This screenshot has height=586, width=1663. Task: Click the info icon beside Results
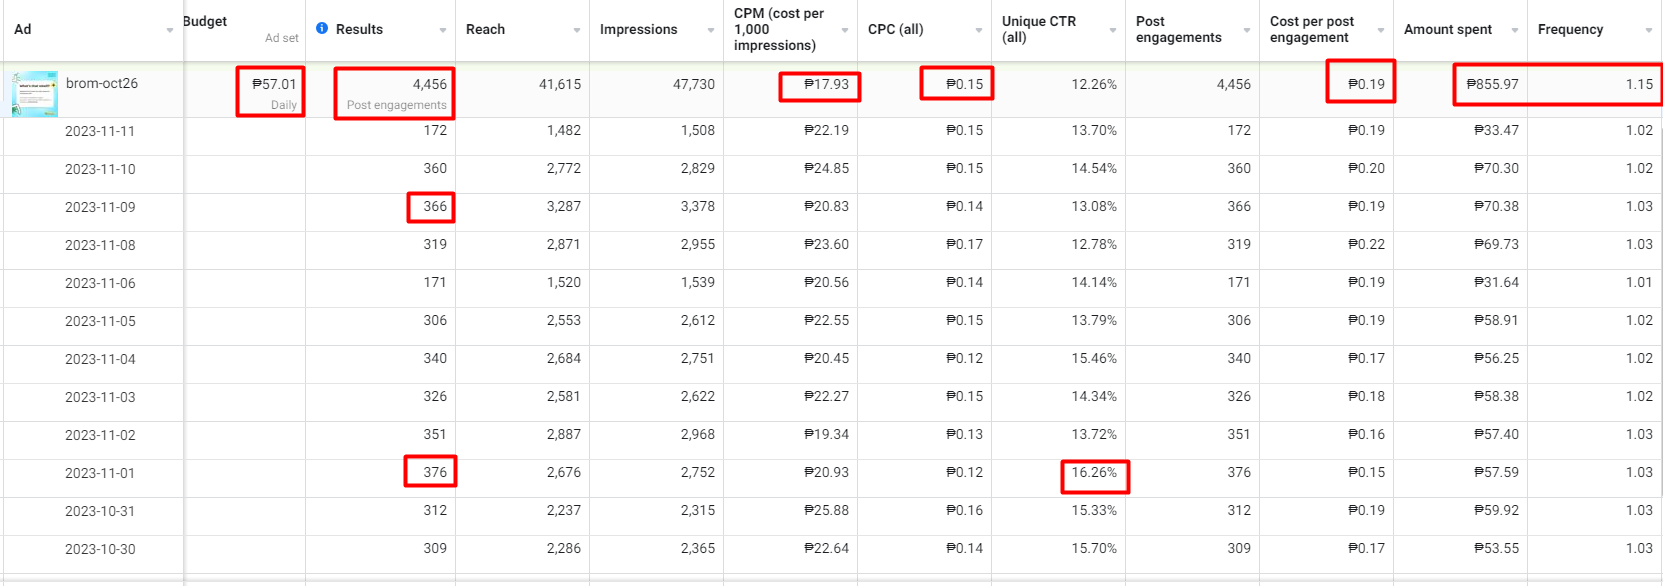[322, 29]
